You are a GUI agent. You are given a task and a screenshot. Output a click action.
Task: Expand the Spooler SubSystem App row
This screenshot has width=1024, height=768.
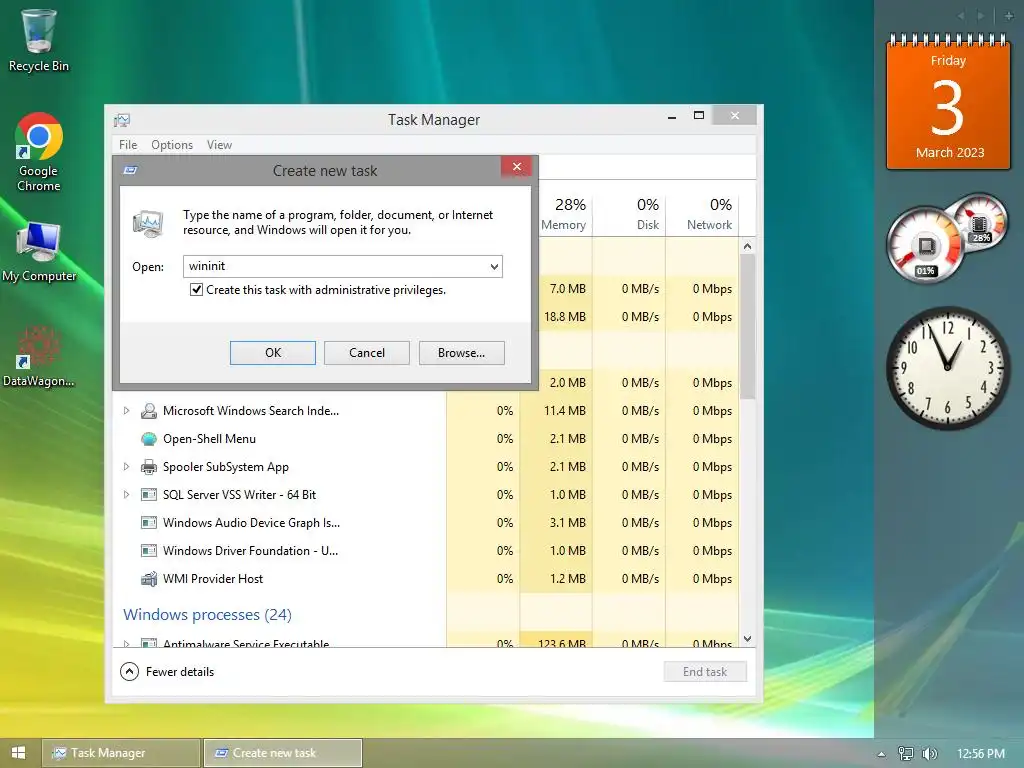point(127,466)
